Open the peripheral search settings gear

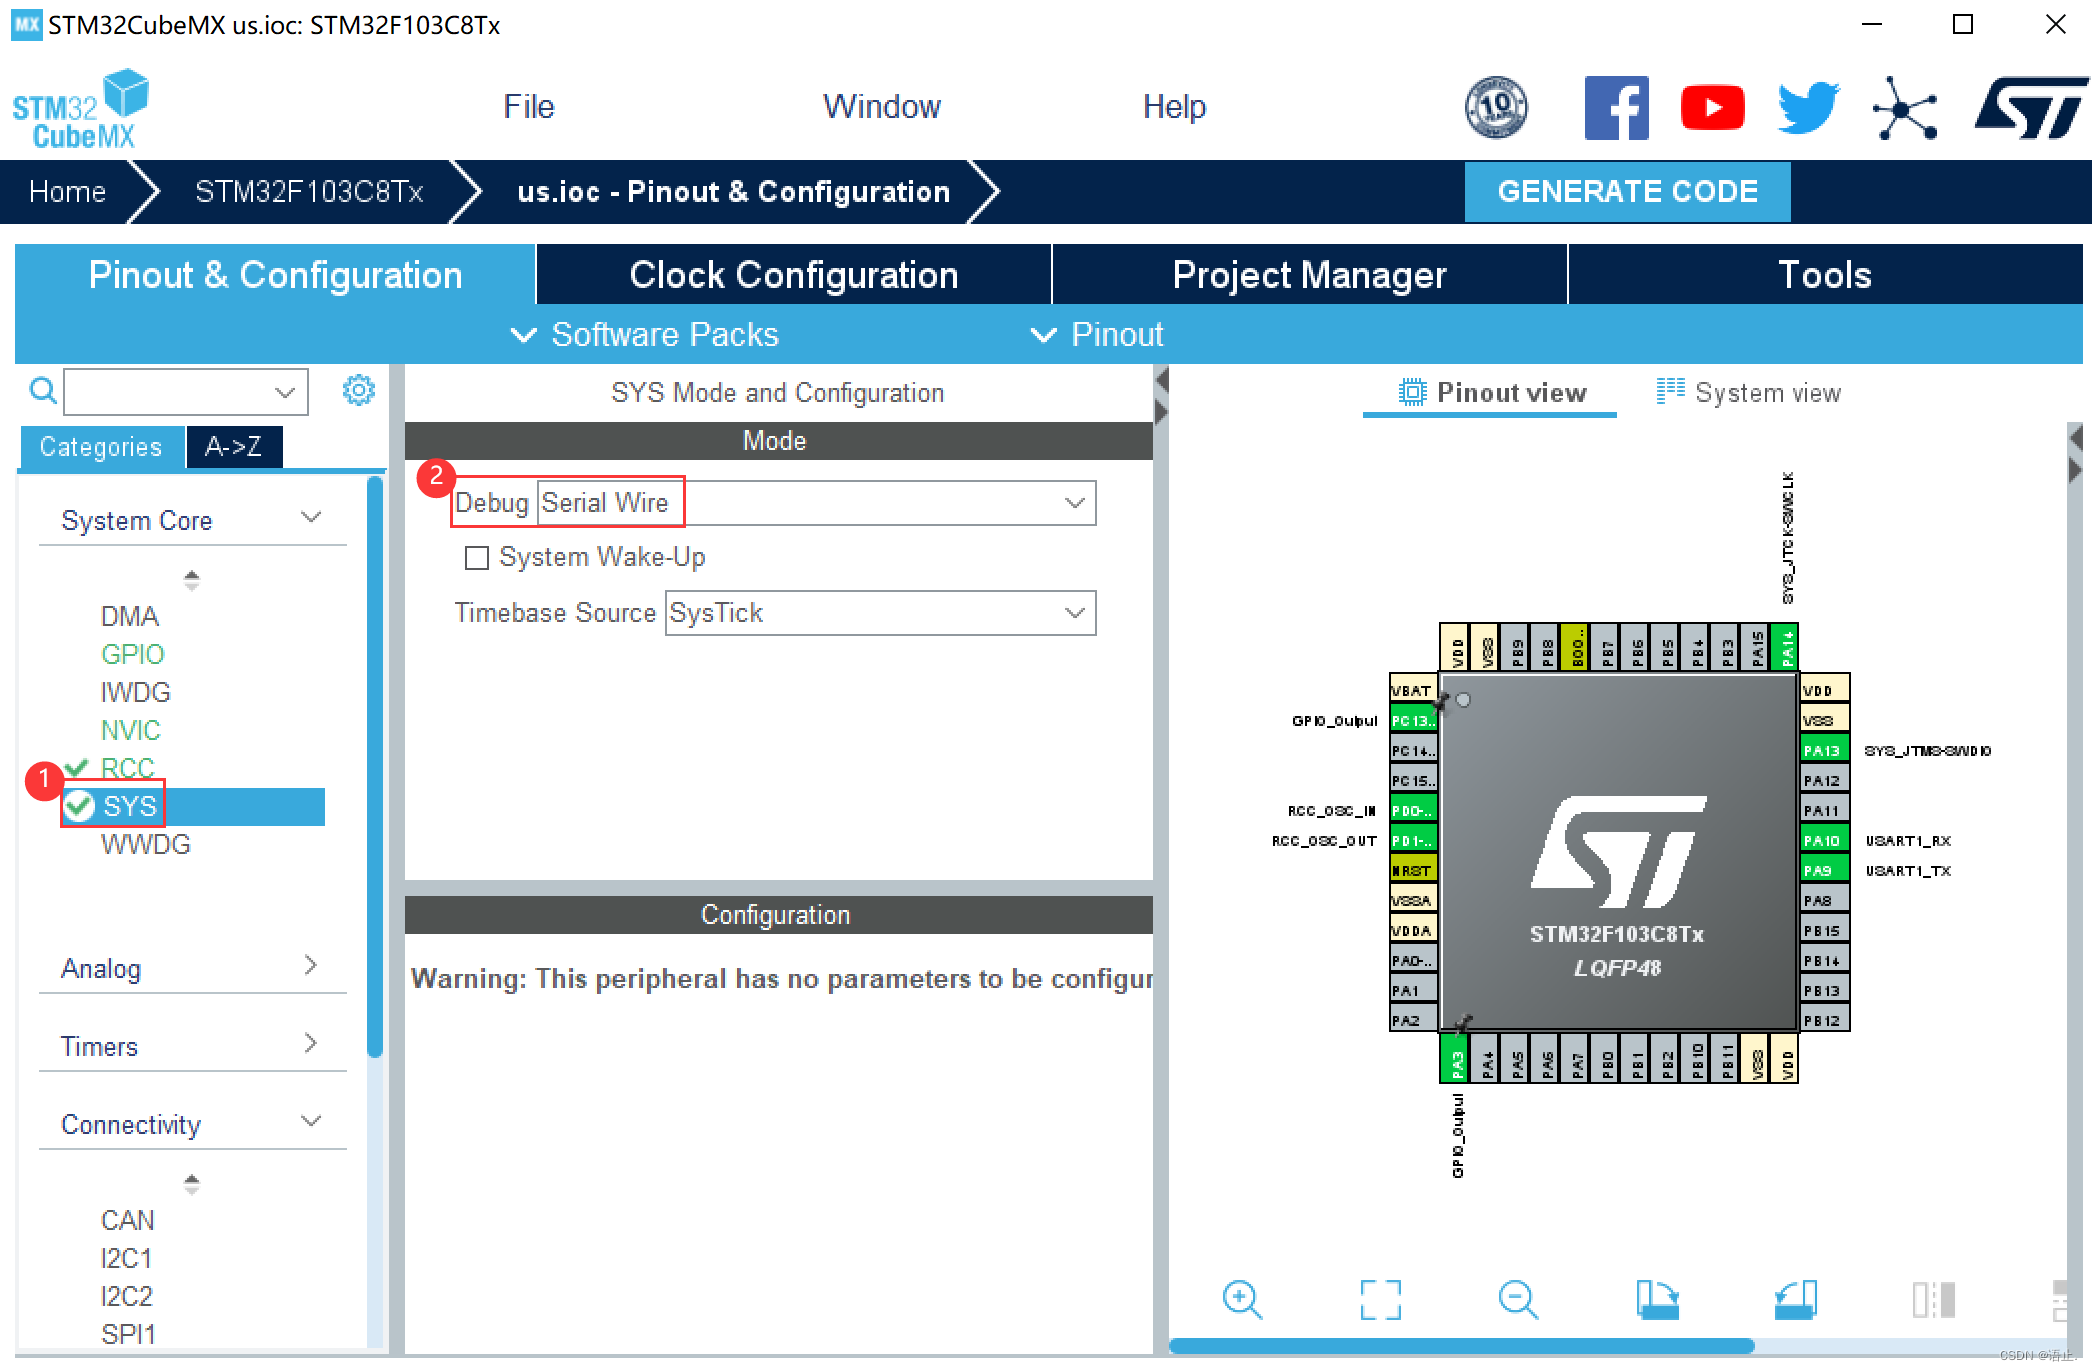(359, 390)
